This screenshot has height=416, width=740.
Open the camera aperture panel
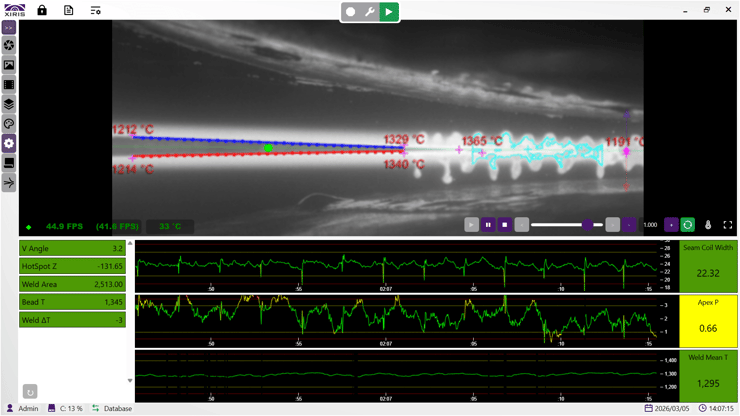click(9, 45)
